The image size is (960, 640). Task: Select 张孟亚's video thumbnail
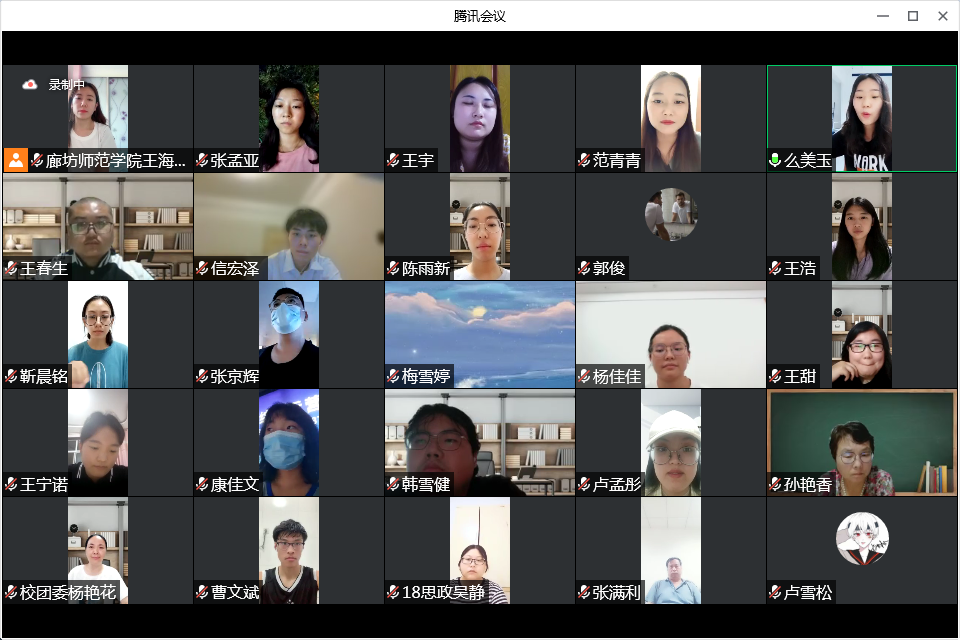tap(289, 118)
